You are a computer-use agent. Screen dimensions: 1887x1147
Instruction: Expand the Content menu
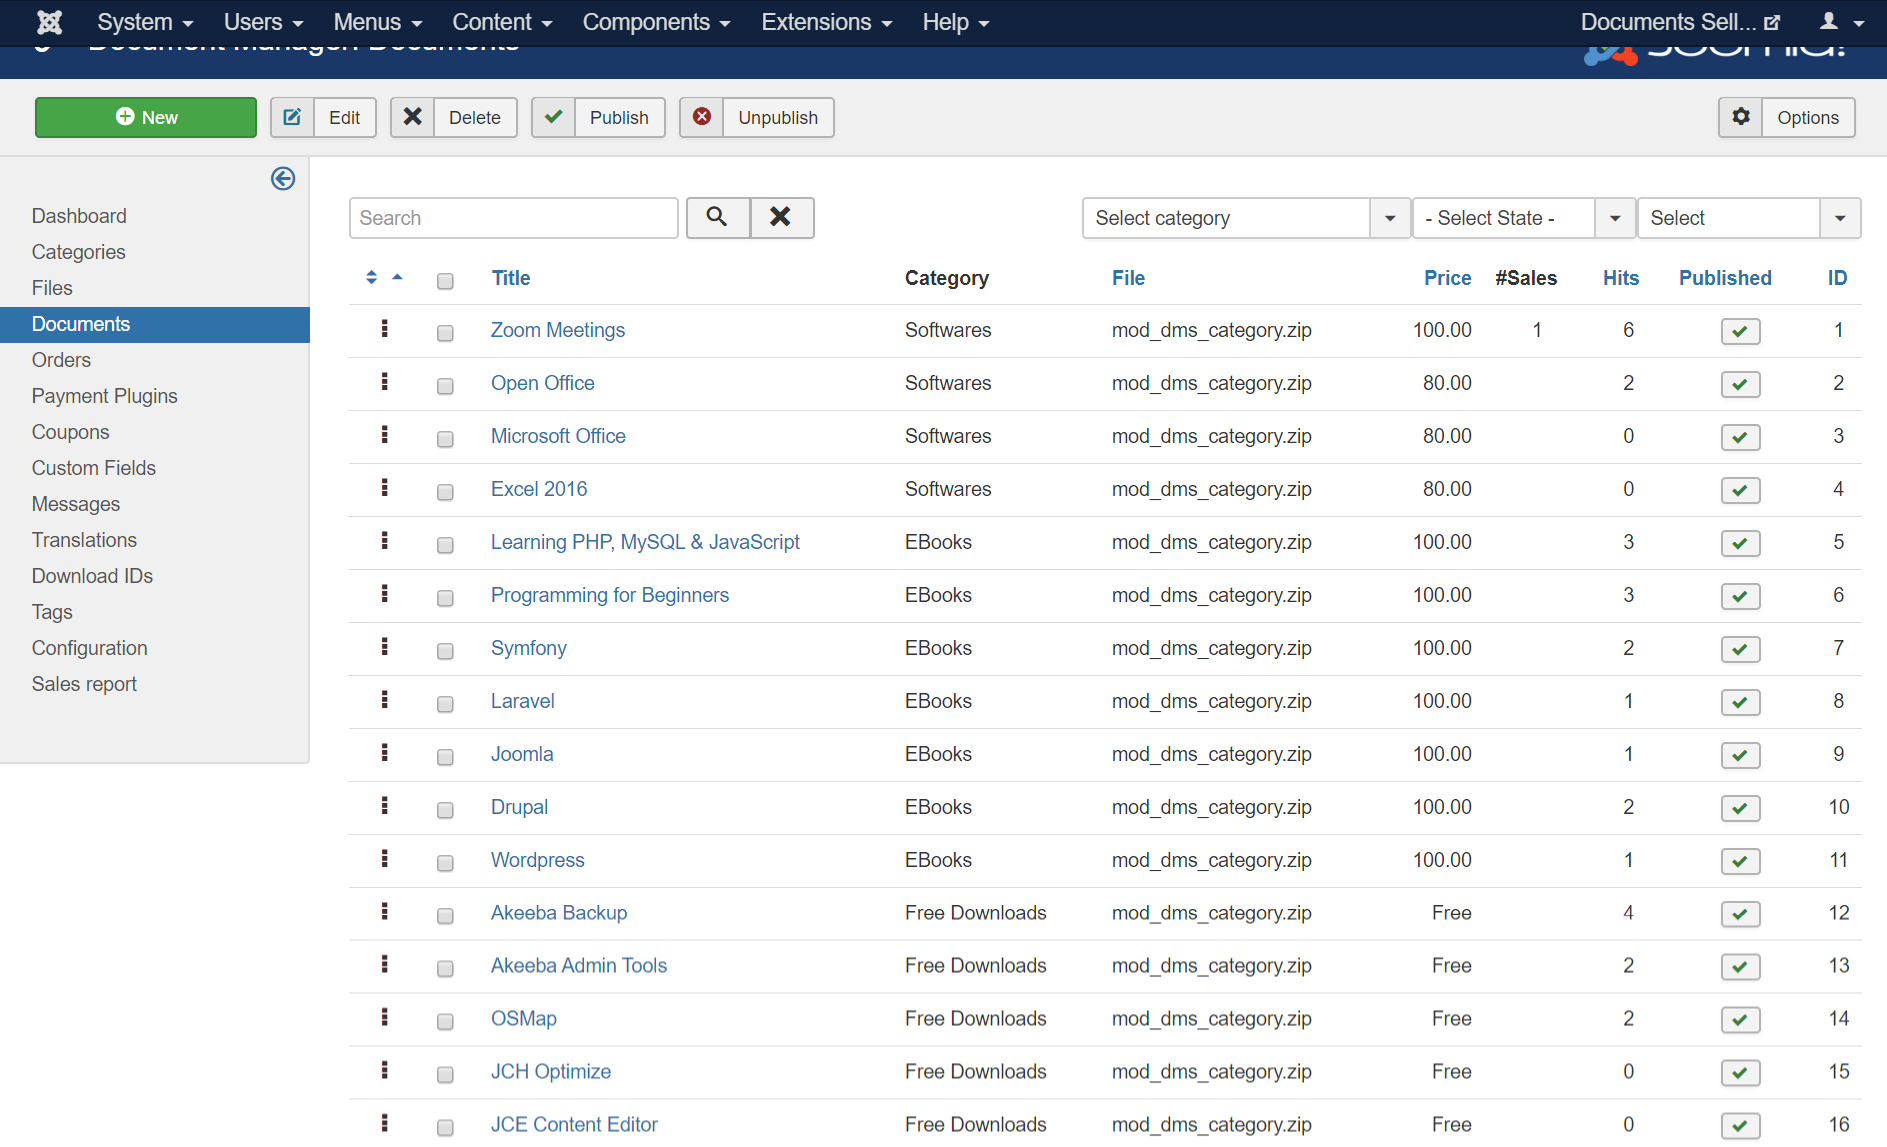pyautogui.click(x=502, y=22)
